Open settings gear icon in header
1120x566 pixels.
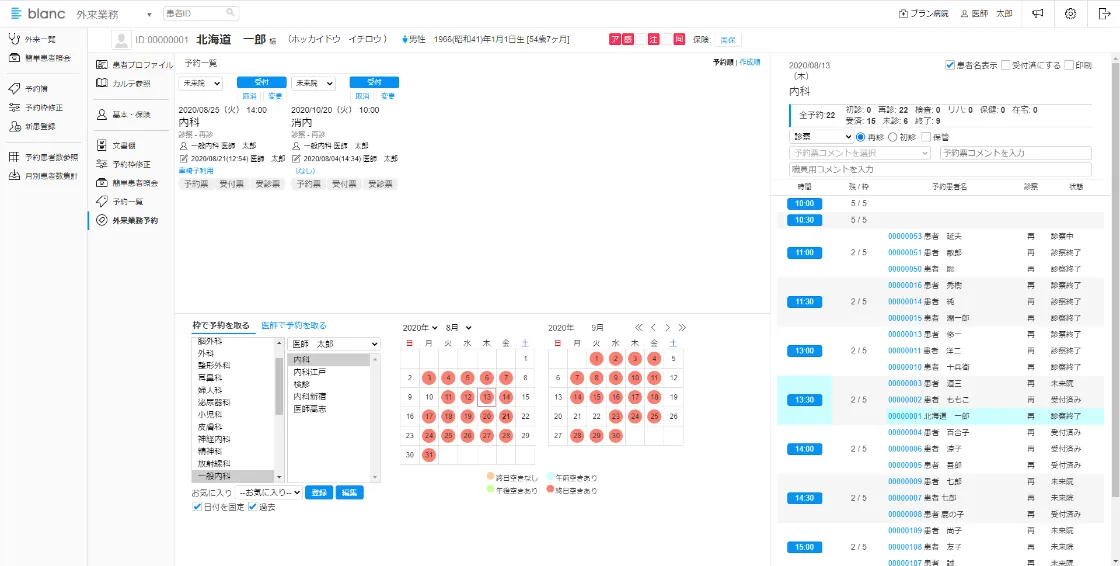point(1070,14)
